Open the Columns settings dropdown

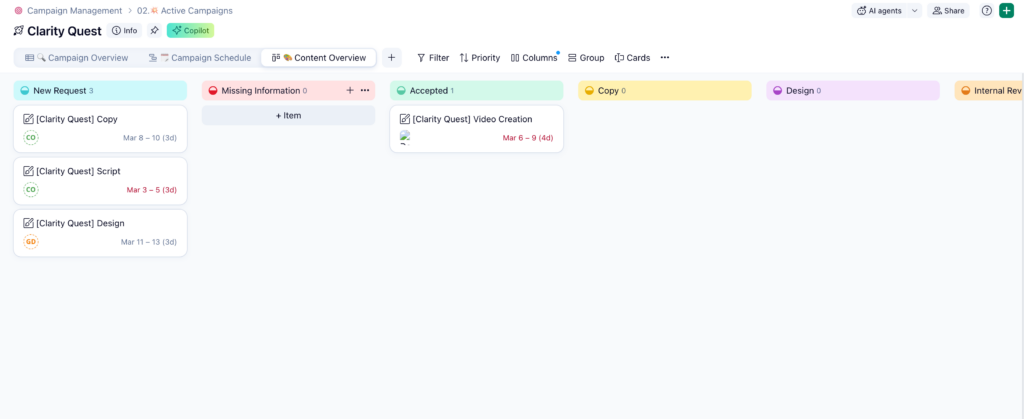click(x=534, y=58)
